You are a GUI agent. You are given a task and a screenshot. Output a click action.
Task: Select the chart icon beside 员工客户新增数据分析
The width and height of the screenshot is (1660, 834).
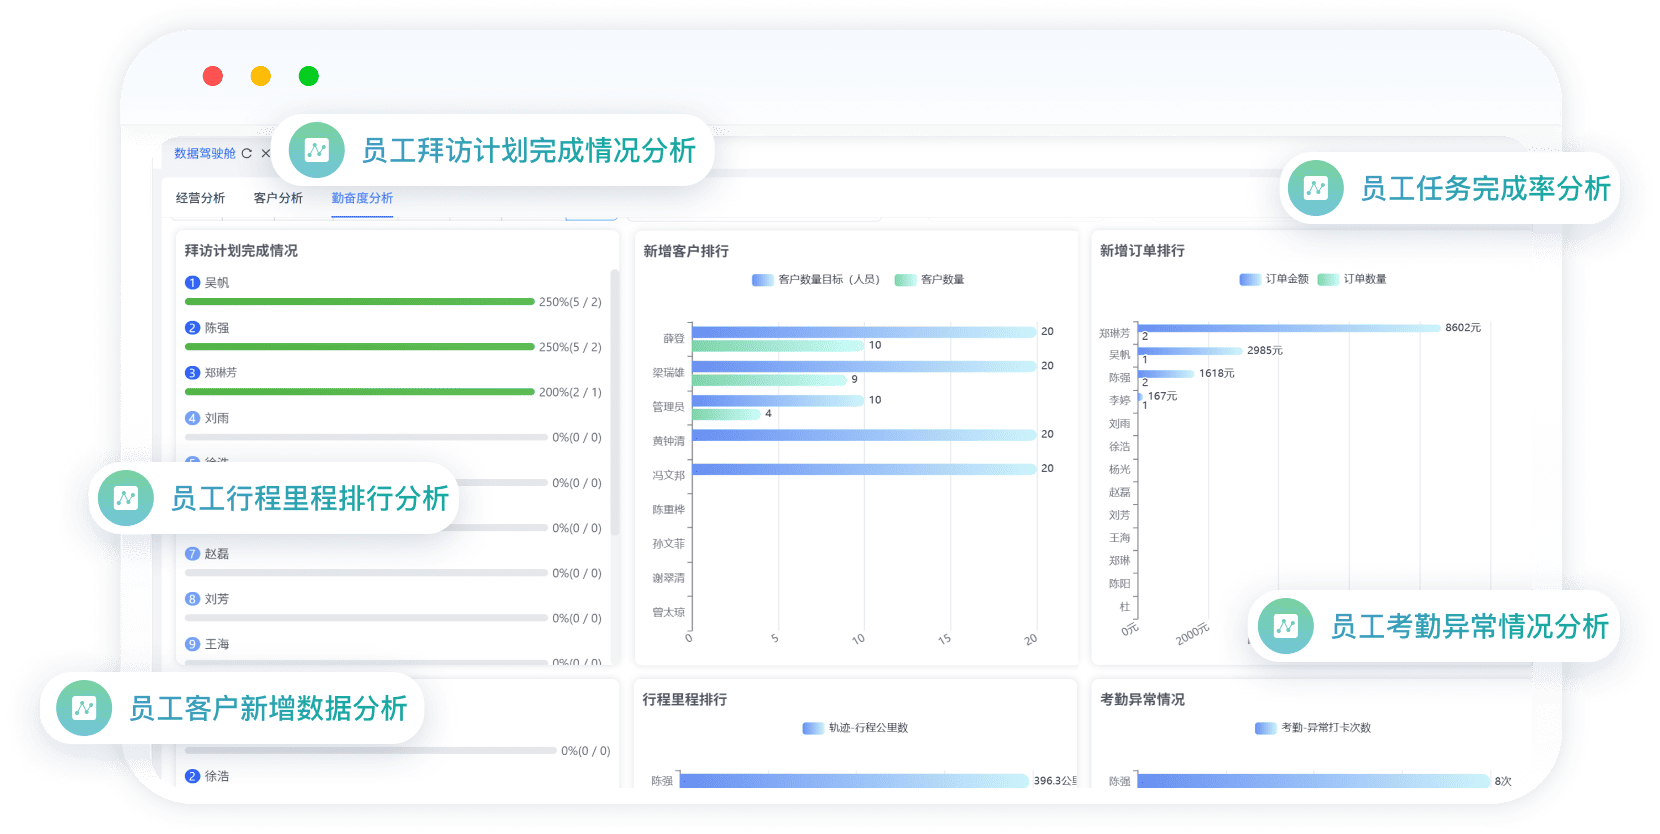84,708
